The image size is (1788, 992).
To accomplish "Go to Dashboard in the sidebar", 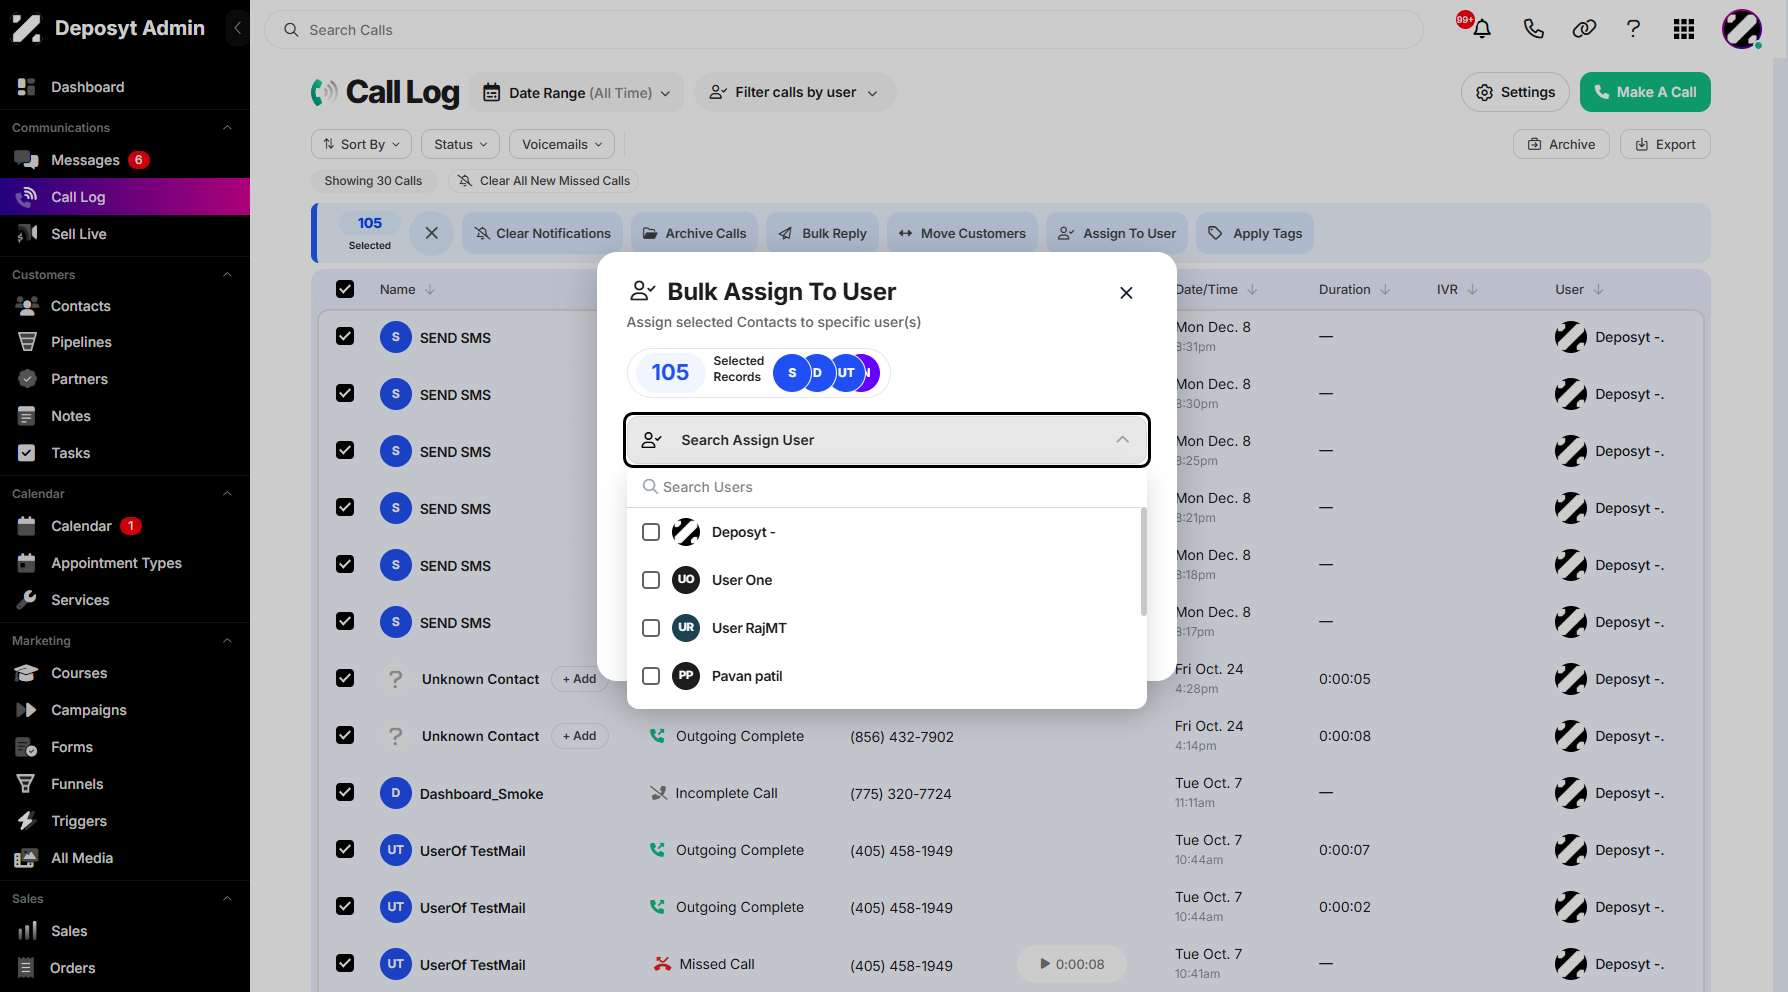I will [125, 87].
